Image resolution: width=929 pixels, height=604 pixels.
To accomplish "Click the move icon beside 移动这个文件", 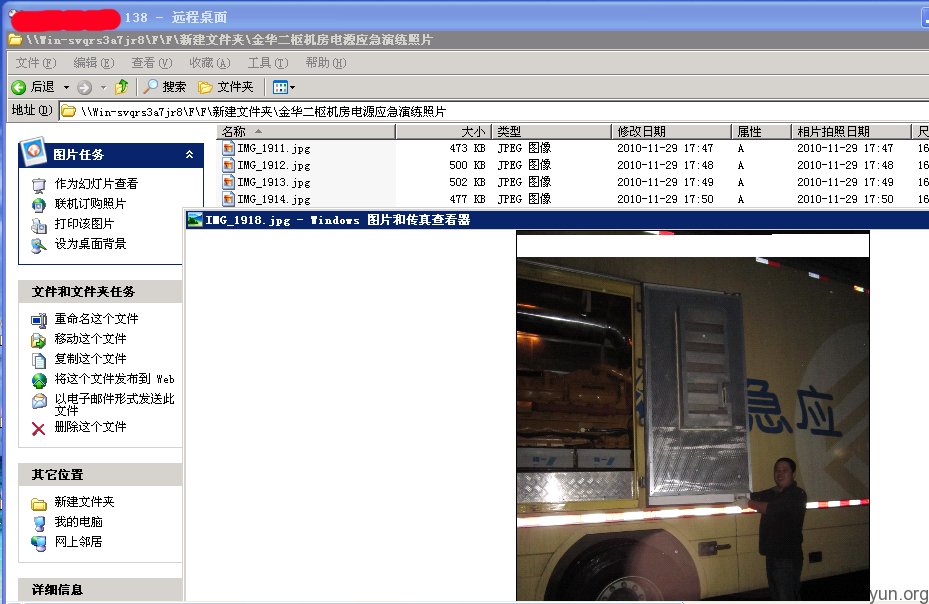I will pyautogui.click(x=39, y=341).
